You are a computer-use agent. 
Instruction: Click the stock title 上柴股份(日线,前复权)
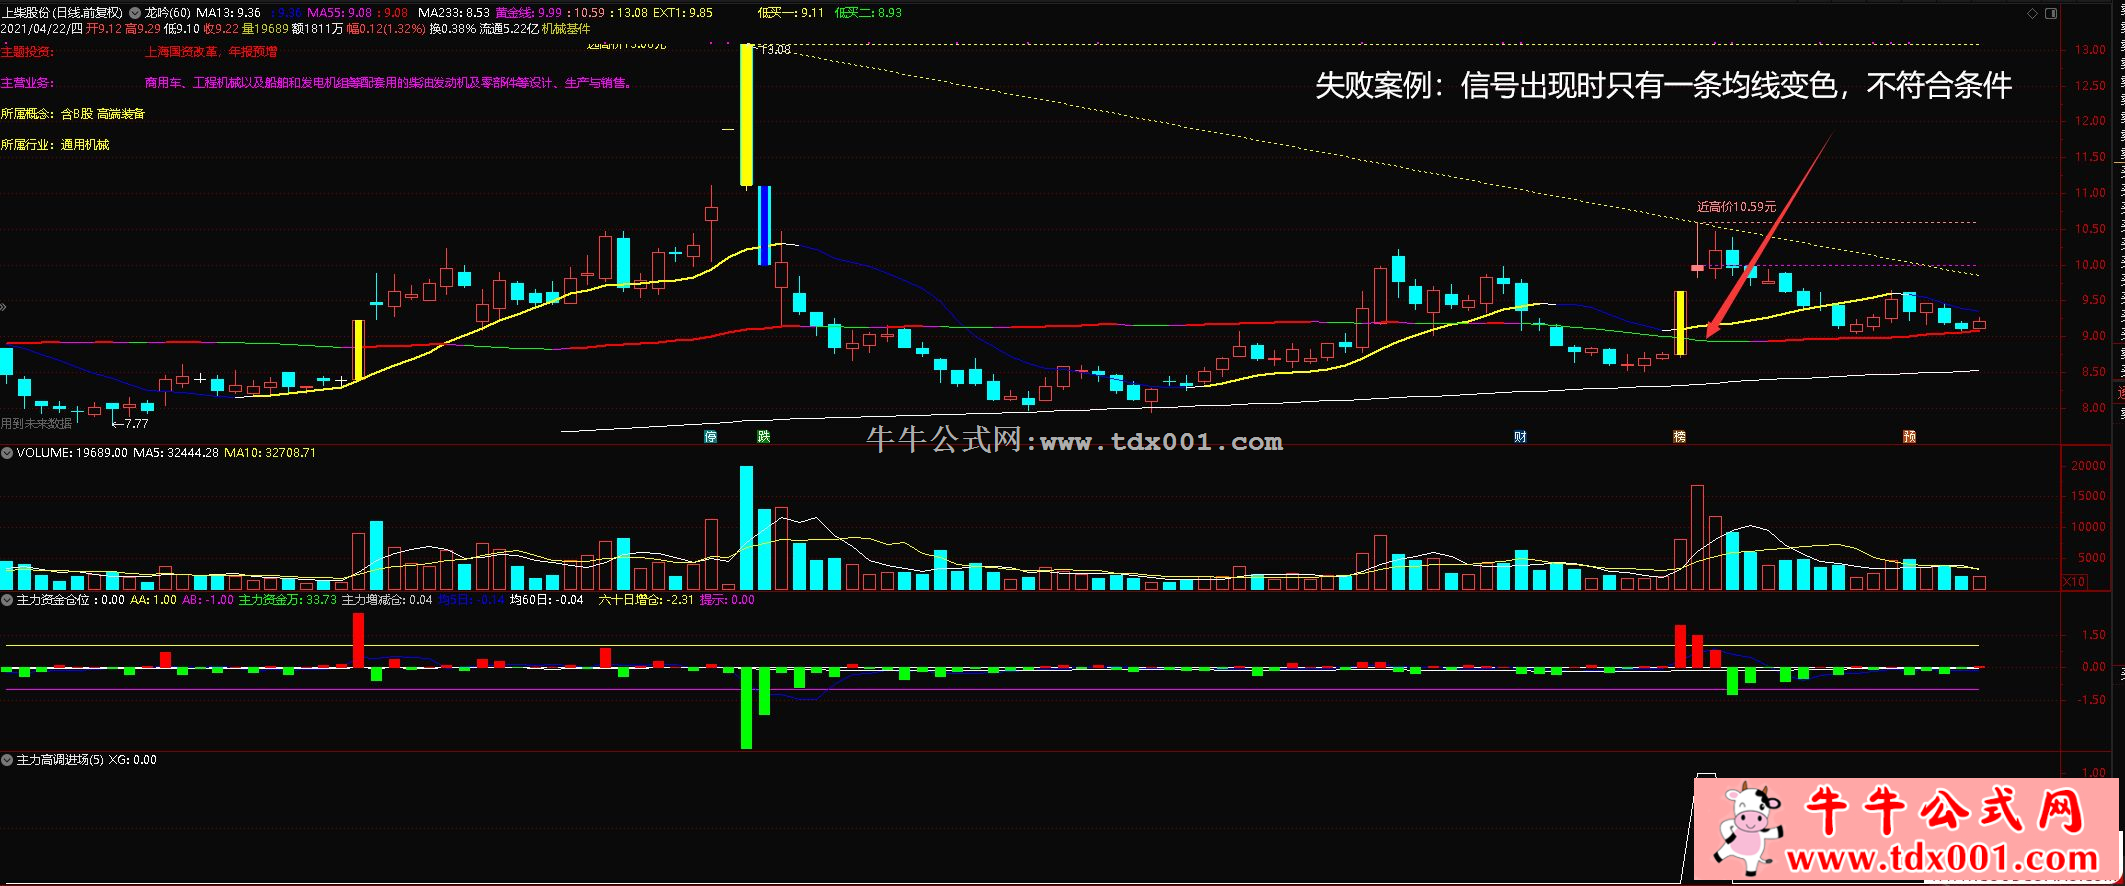[x=62, y=13]
